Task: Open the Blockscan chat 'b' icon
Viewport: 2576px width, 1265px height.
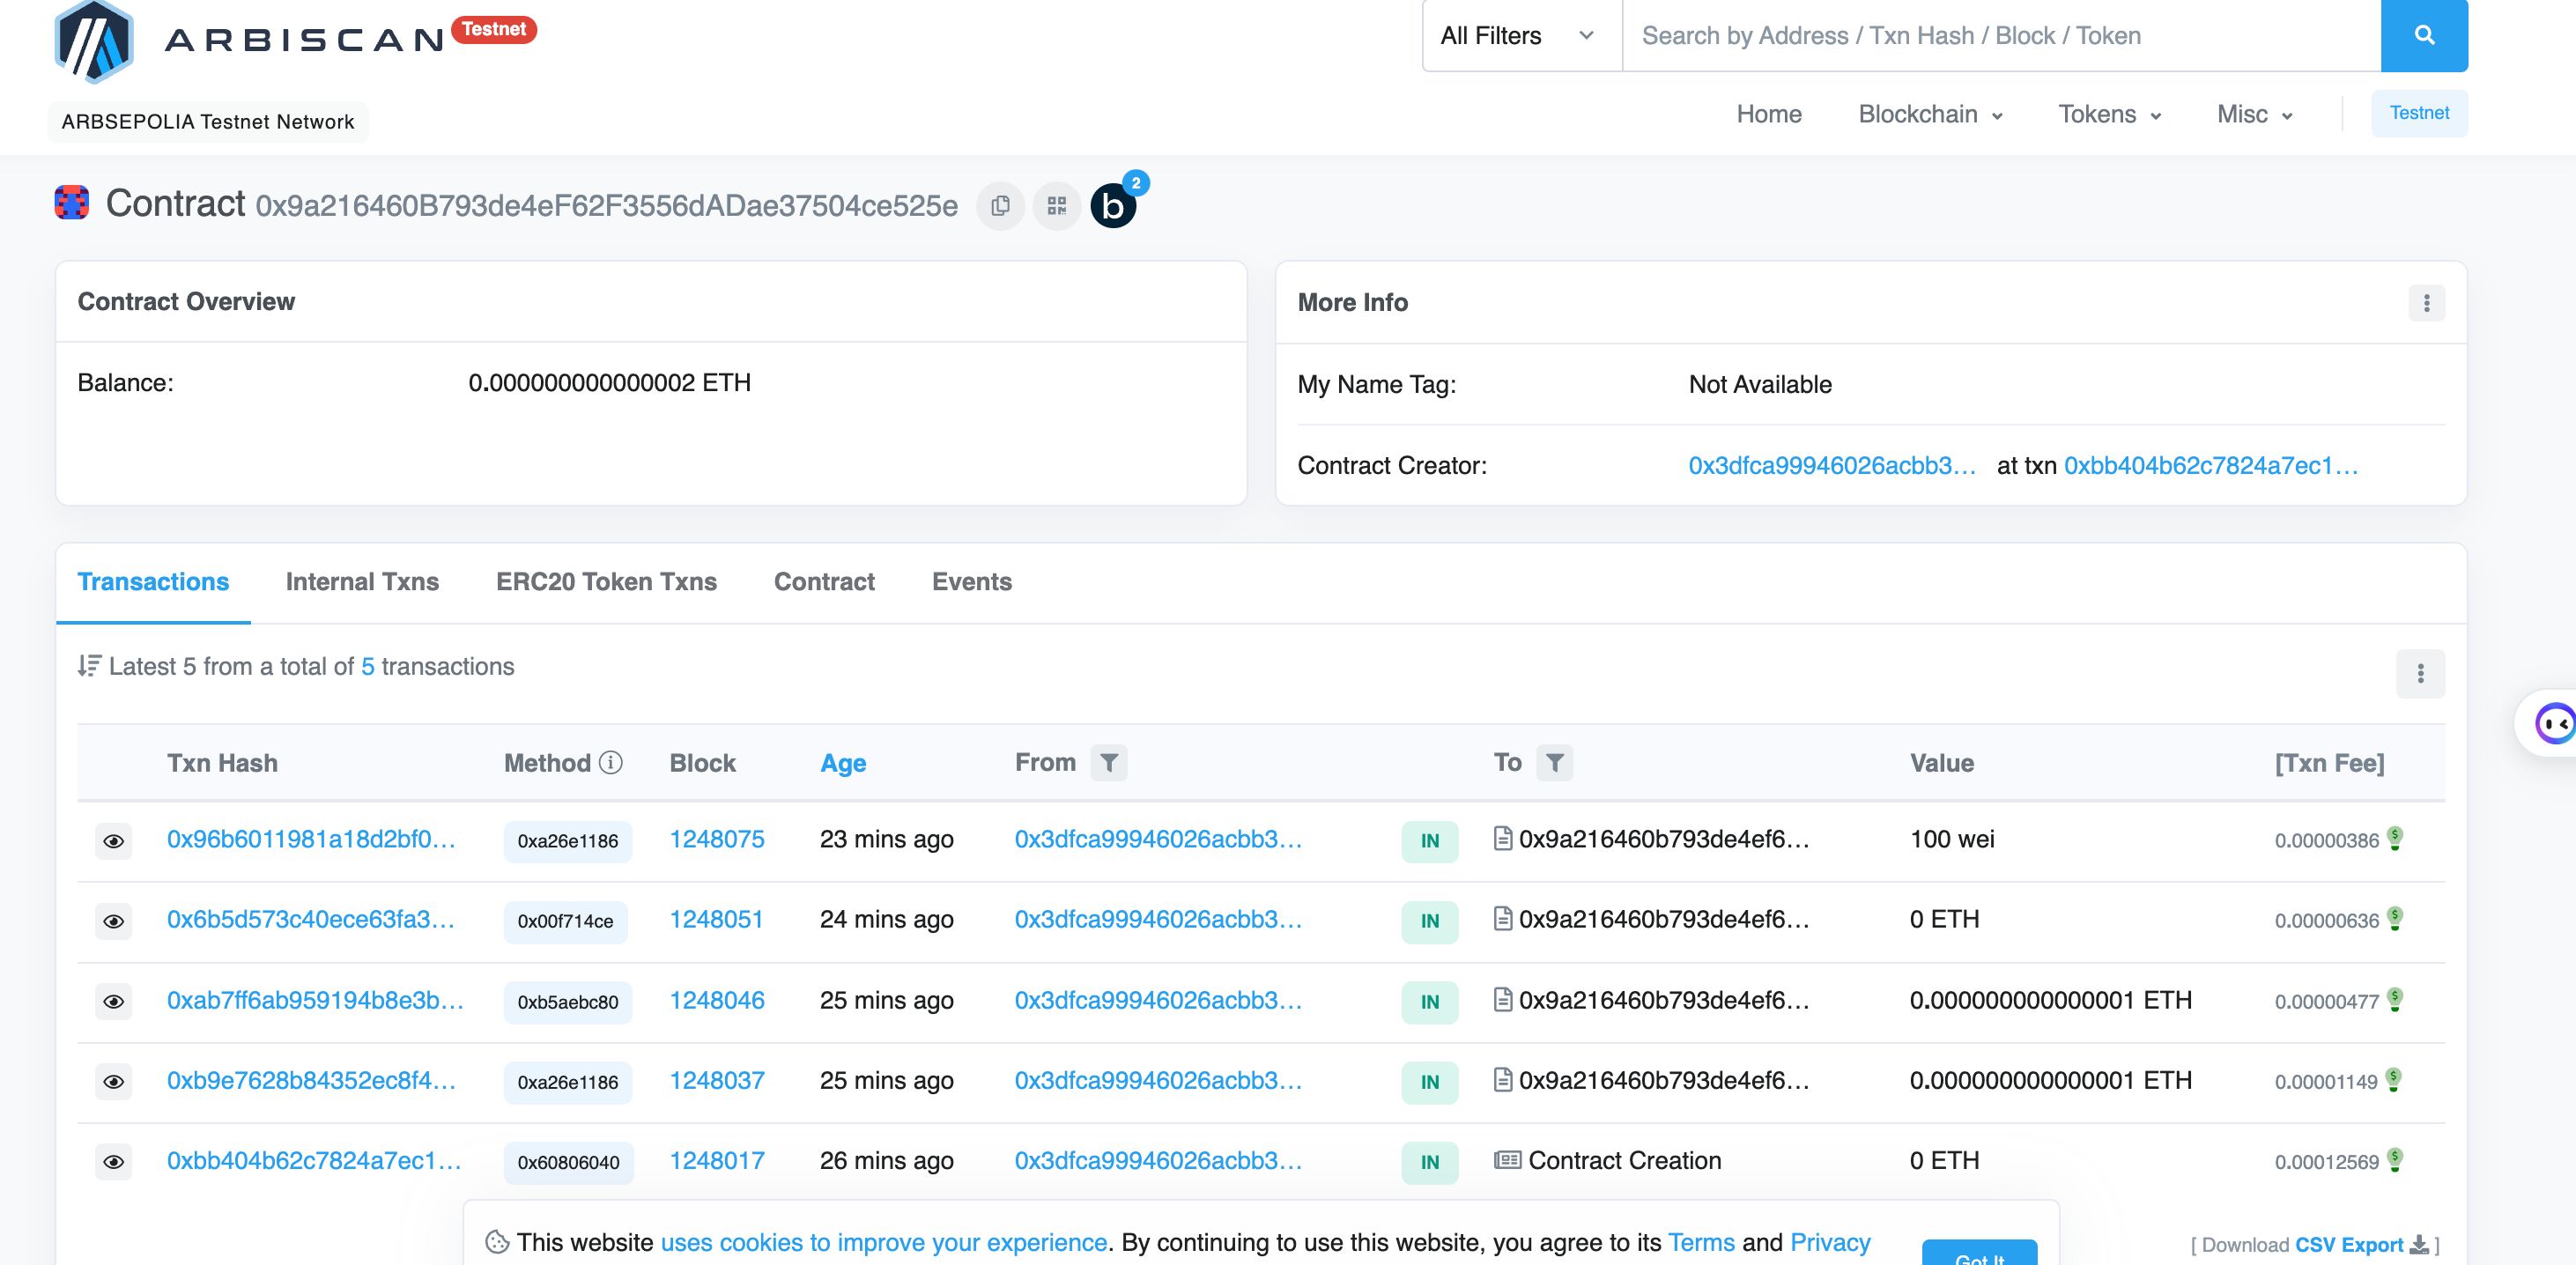Action: point(1113,206)
